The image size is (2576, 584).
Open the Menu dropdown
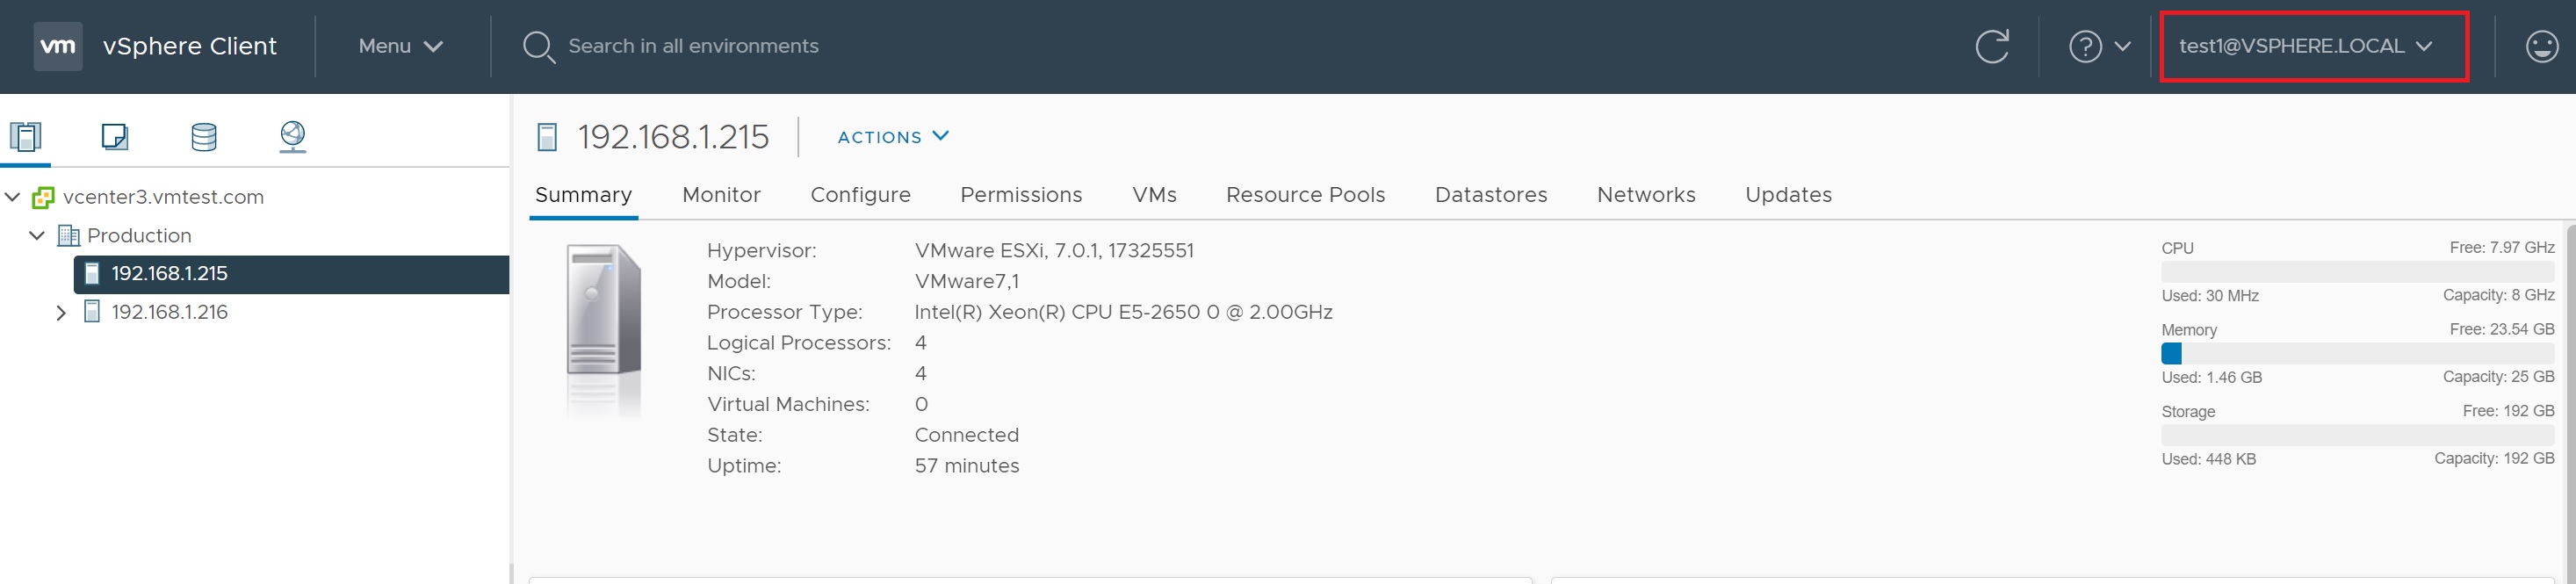400,46
